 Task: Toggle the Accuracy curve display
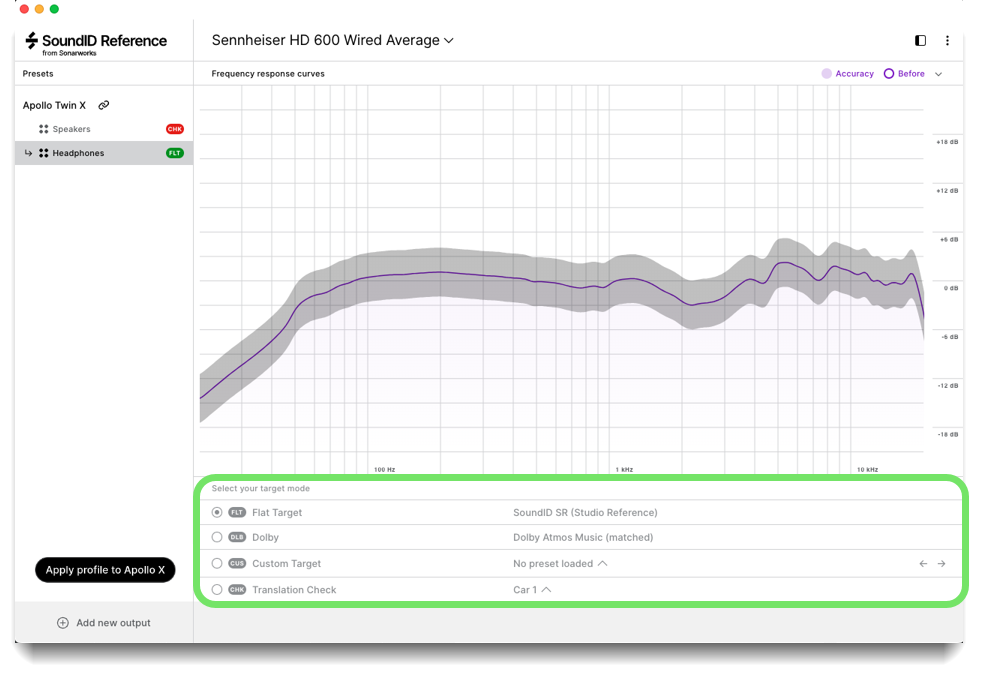pos(847,74)
